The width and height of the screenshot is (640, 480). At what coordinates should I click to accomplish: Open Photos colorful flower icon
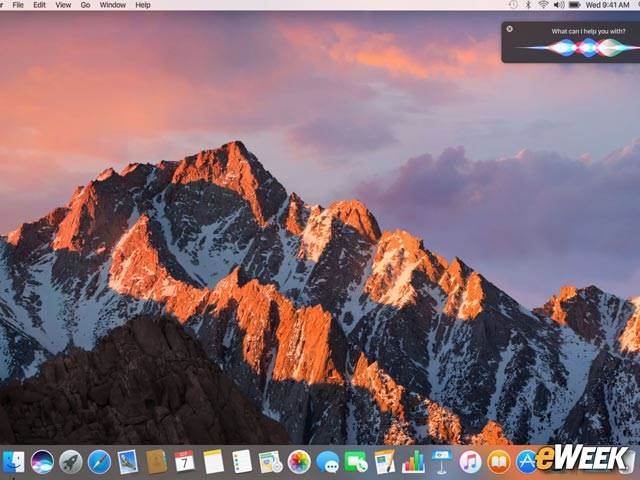[299, 462]
